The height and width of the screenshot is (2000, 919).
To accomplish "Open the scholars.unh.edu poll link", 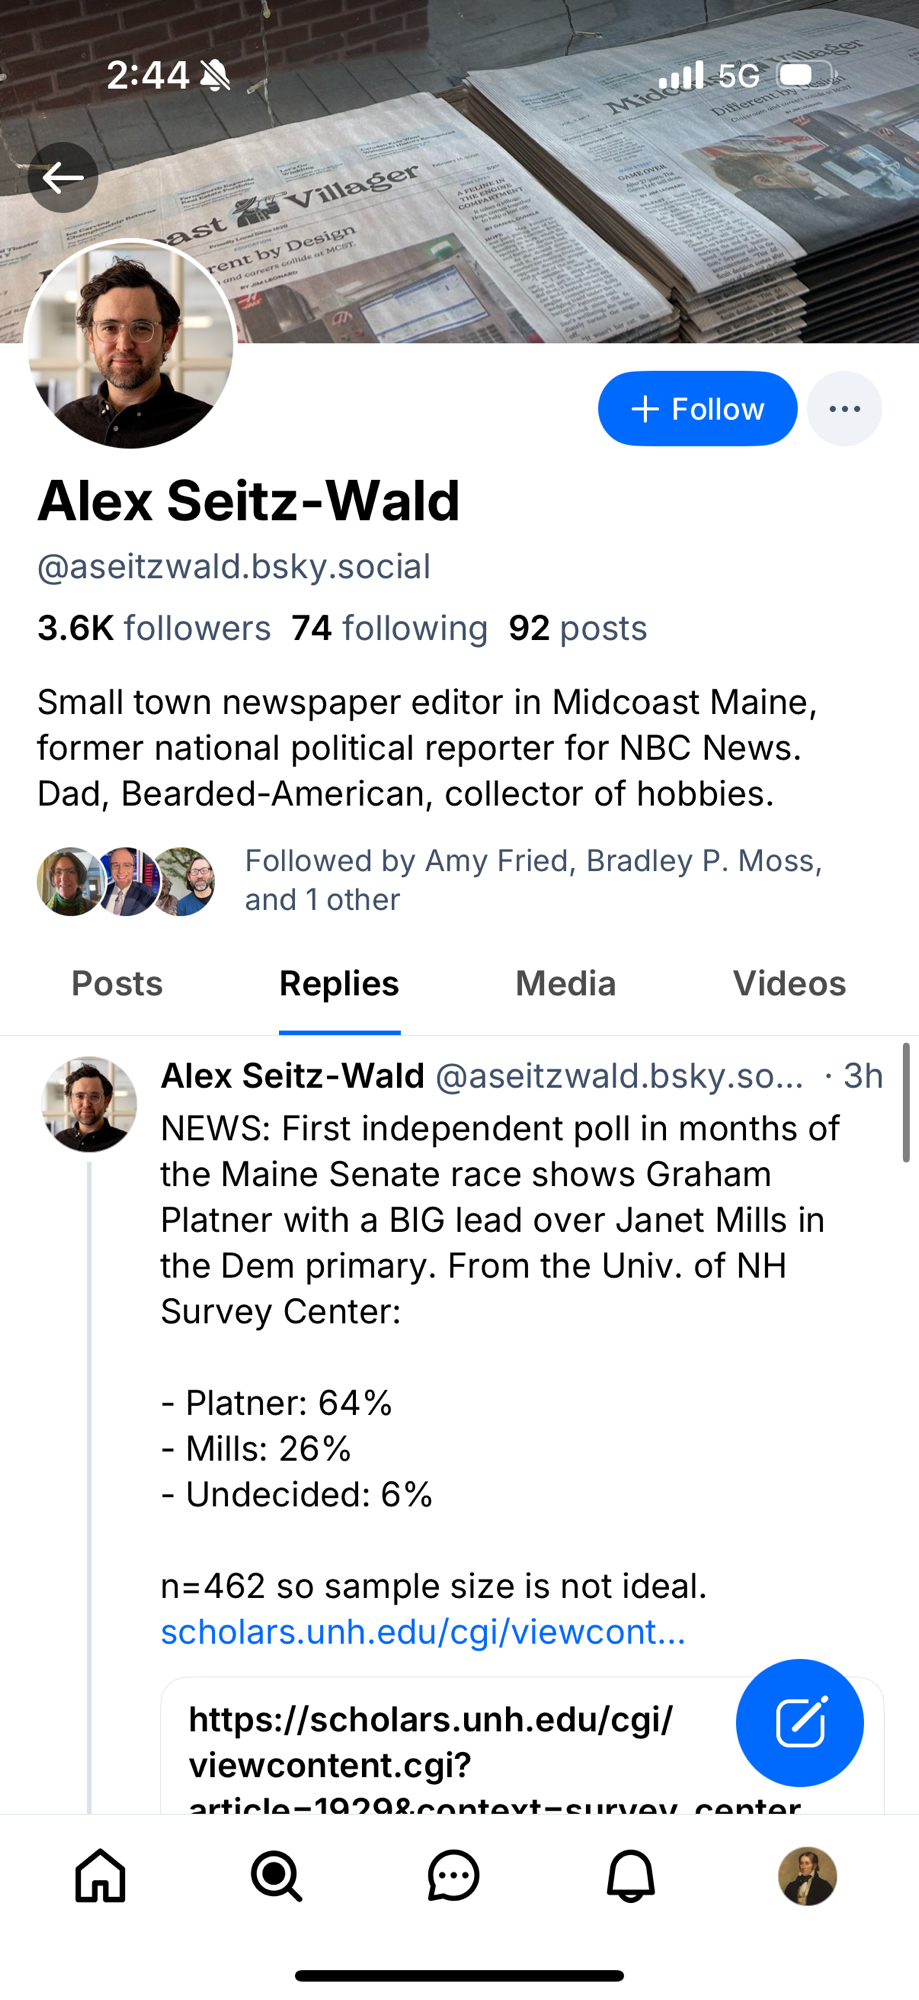I will point(423,1632).
